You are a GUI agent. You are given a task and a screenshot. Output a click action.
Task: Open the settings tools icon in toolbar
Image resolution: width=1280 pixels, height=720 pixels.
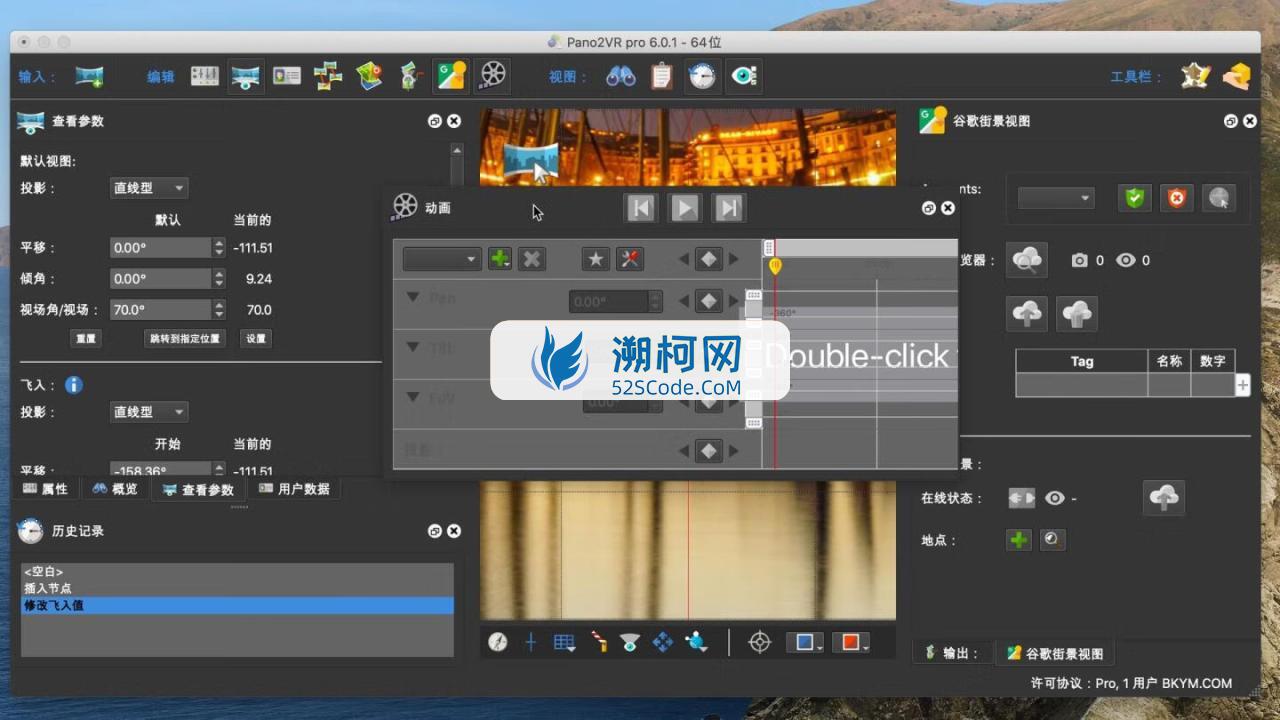[1195, 76]
